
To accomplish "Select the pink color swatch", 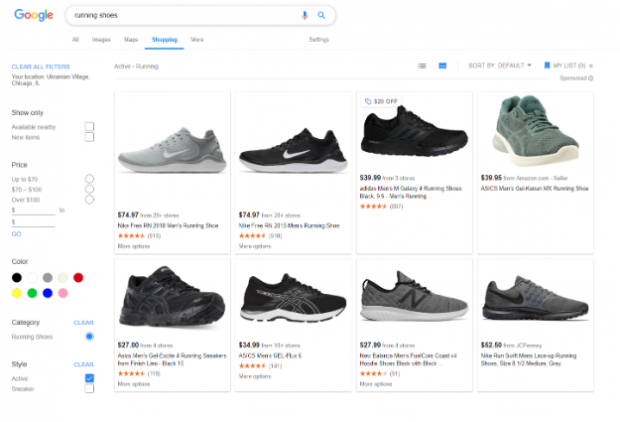I will click(63, 293).
